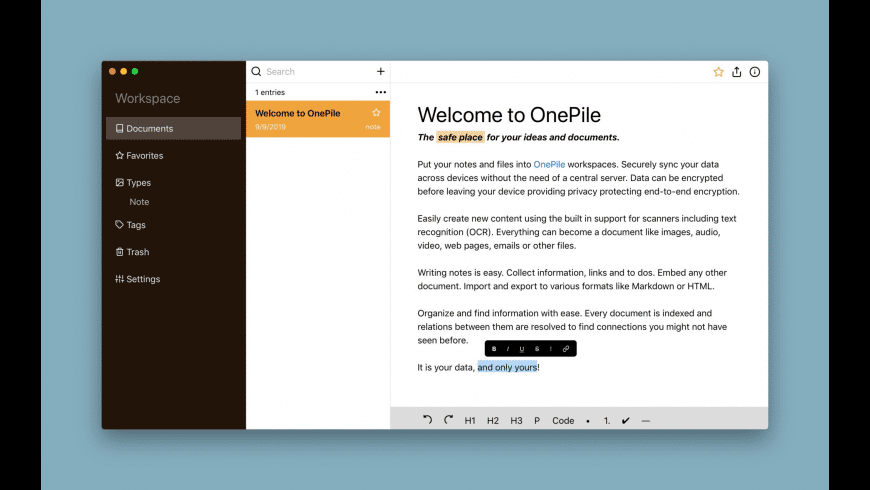This screenshot has width=870, height=490.
Task: Click the Tags label icon
Action: click(119, 224)
